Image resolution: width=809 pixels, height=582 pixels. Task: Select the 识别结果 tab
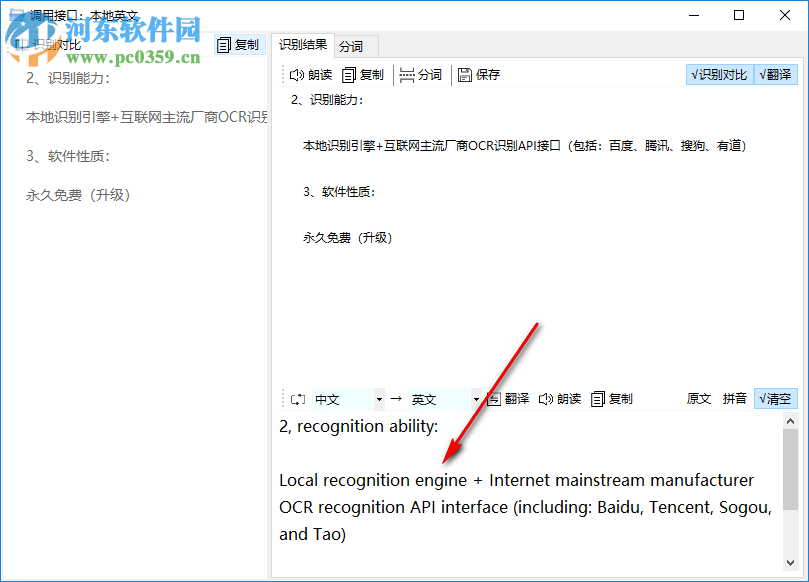tap(302, 45)
